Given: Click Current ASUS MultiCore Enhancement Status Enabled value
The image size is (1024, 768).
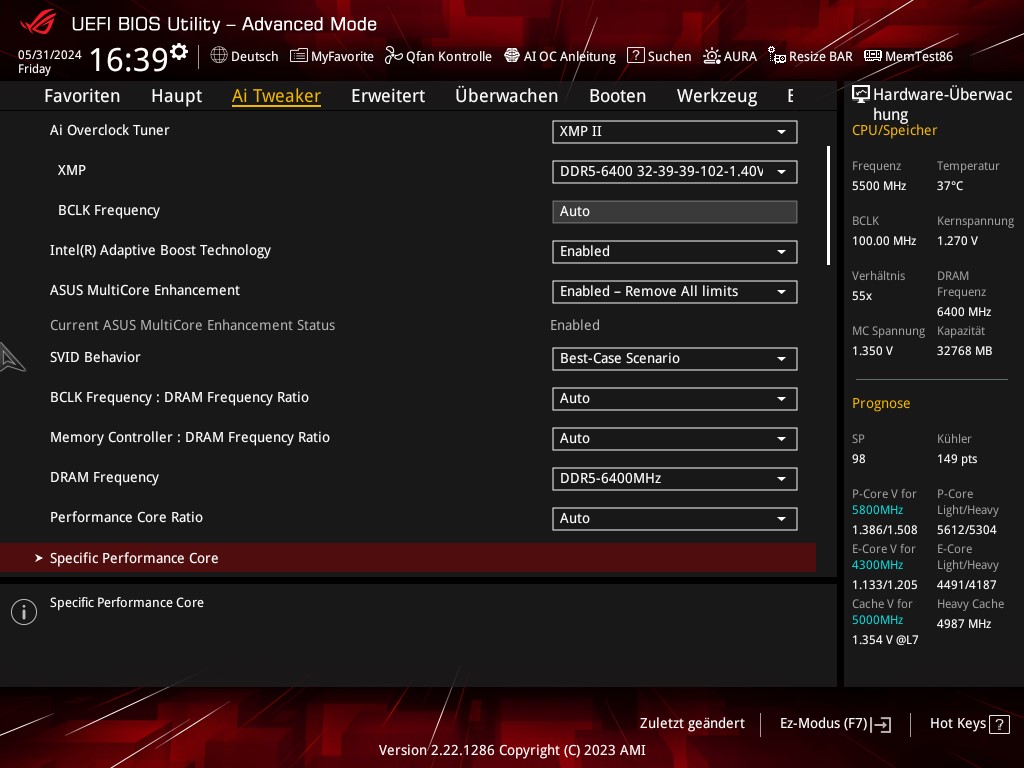Looking at the screenshot, I should (575, 325).
